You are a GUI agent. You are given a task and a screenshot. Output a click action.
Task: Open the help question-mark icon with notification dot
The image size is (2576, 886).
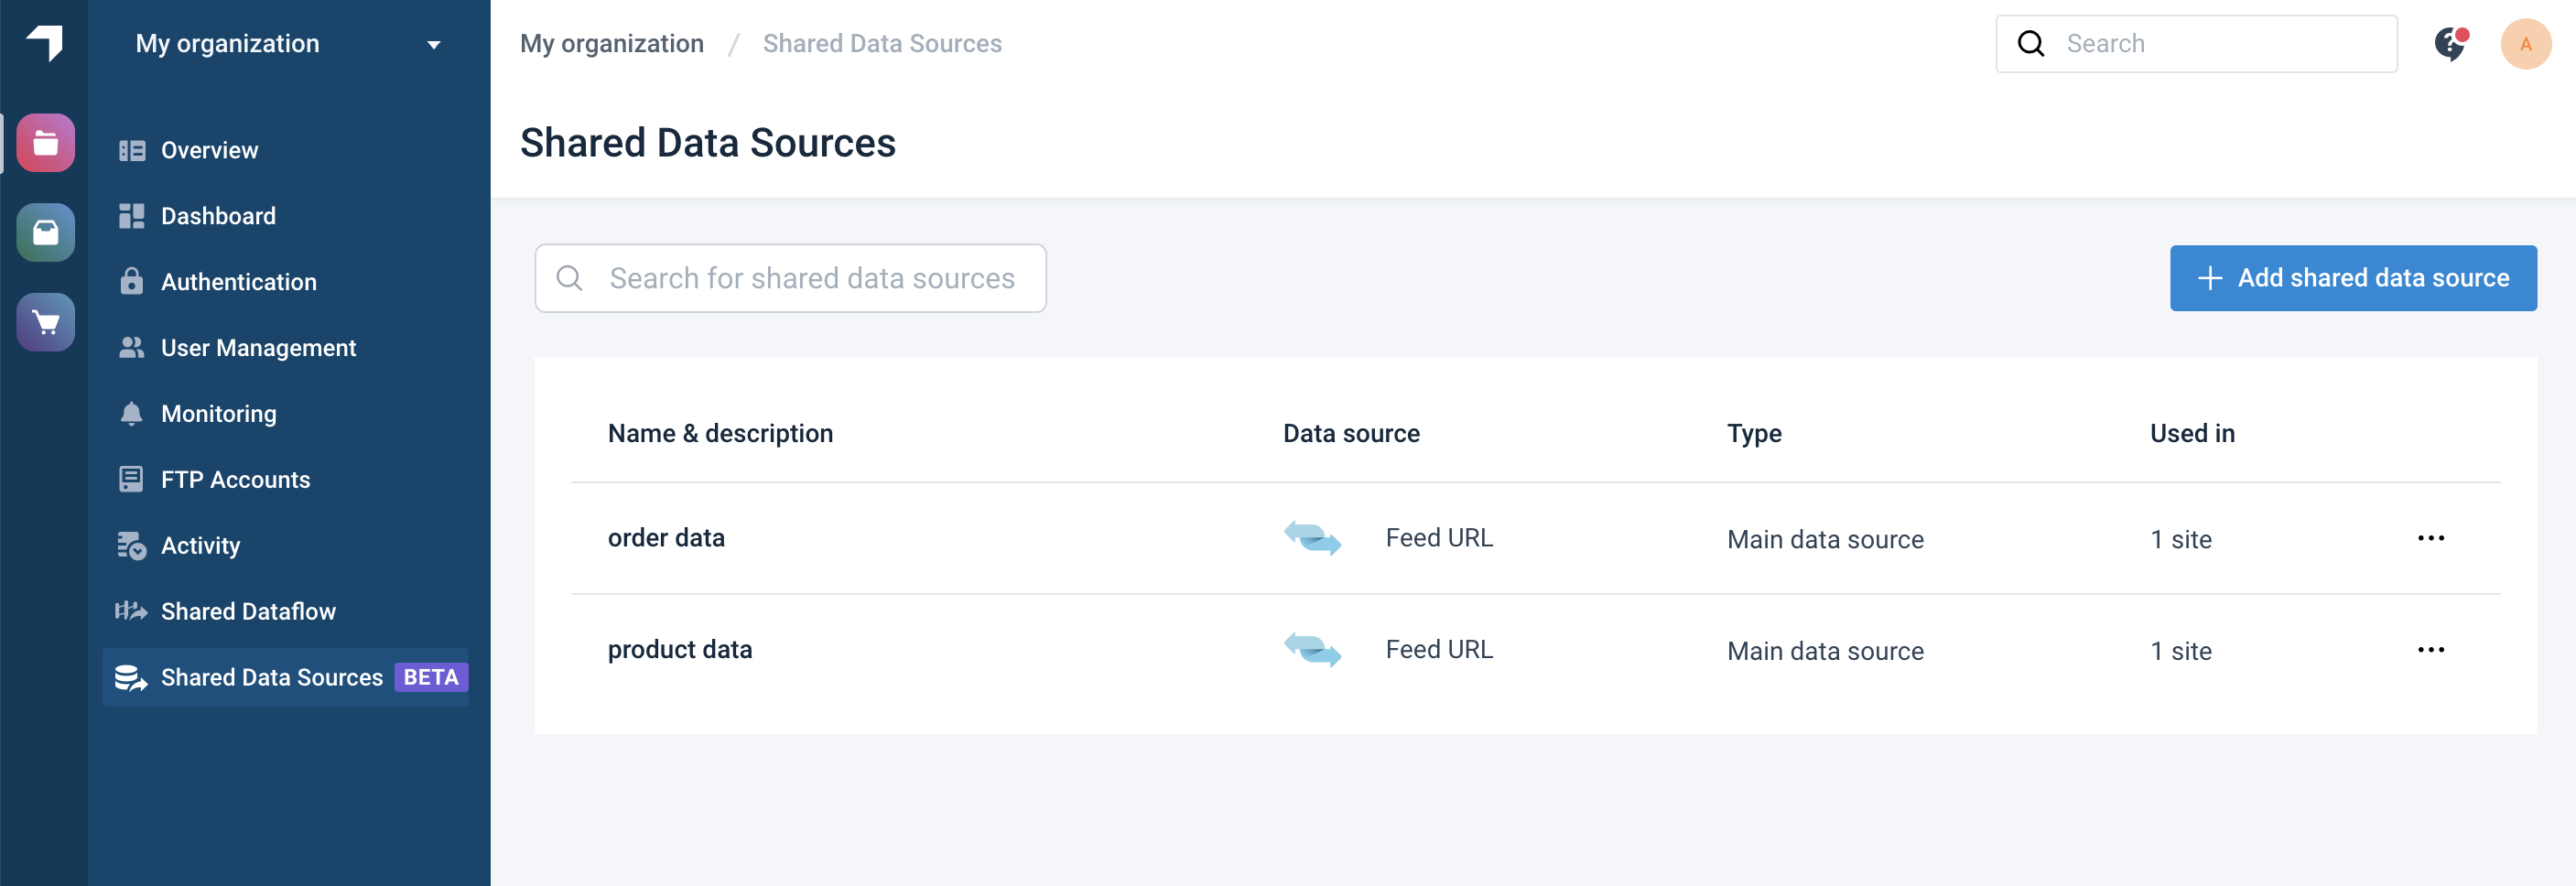[2450, 43]
